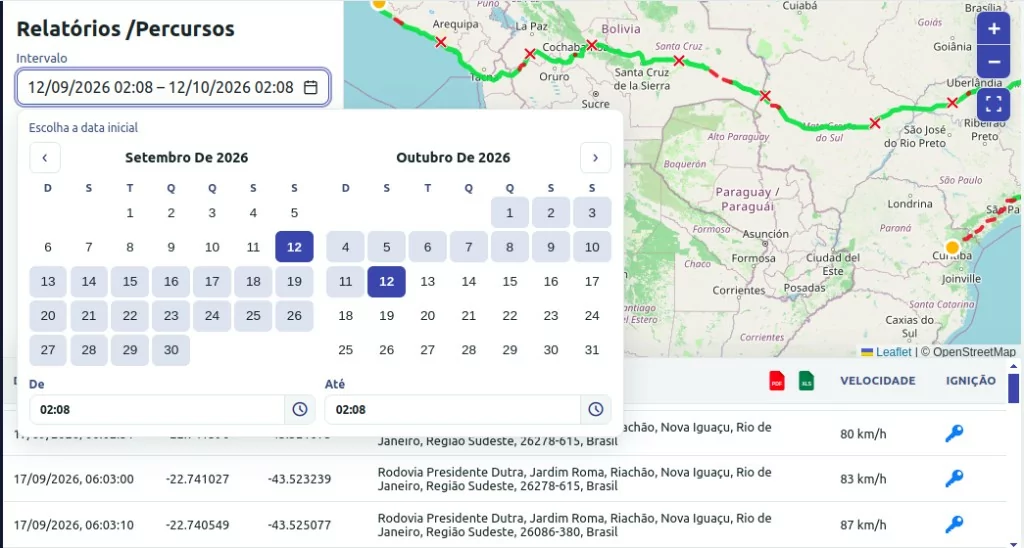Click timestamp 17/09/2026, 06:03:00

[x=74, y=479]
